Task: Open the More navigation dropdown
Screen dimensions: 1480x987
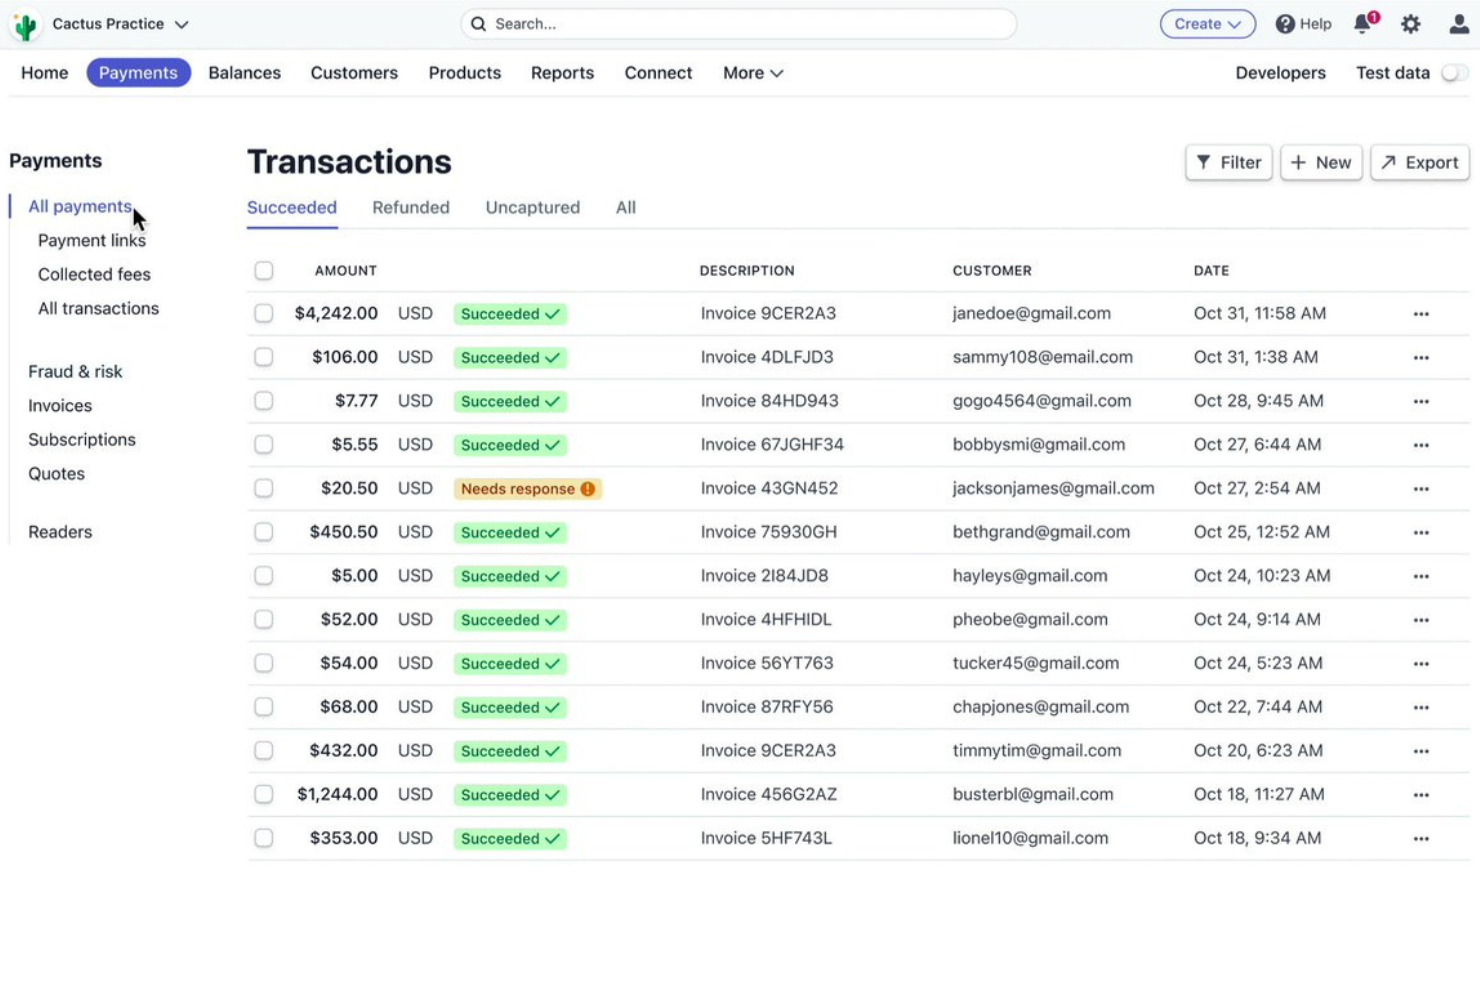Action: tap(752, 72)
